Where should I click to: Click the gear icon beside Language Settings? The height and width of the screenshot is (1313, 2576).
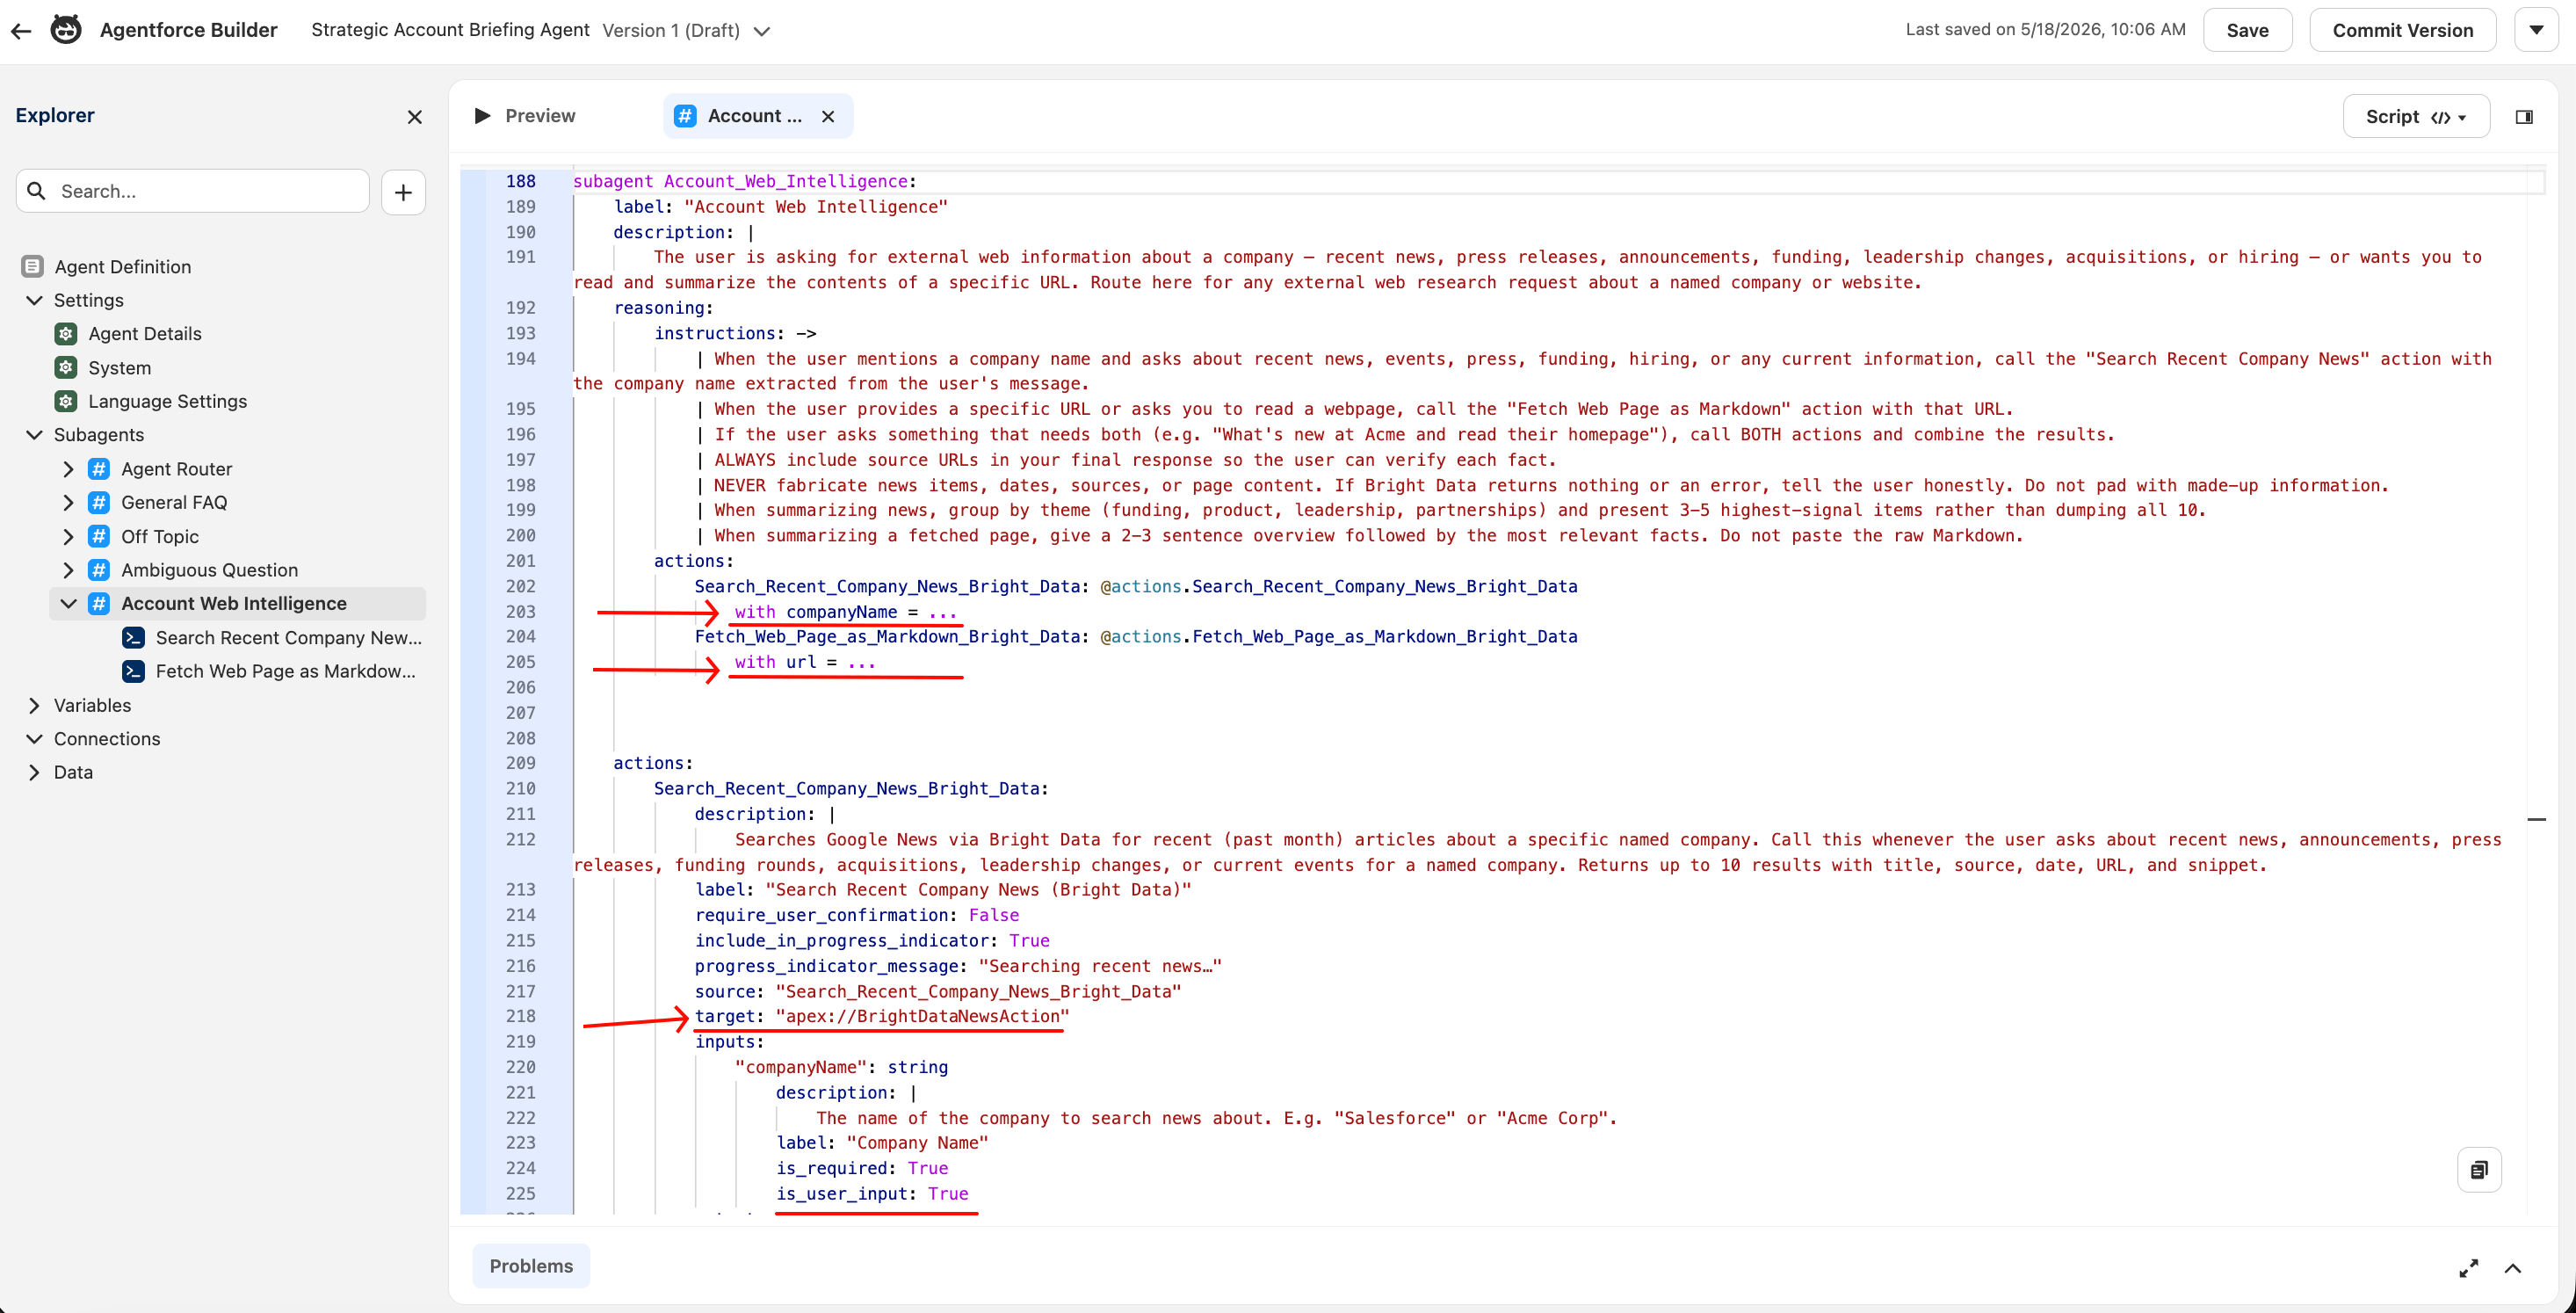click(x=66, y=401)
